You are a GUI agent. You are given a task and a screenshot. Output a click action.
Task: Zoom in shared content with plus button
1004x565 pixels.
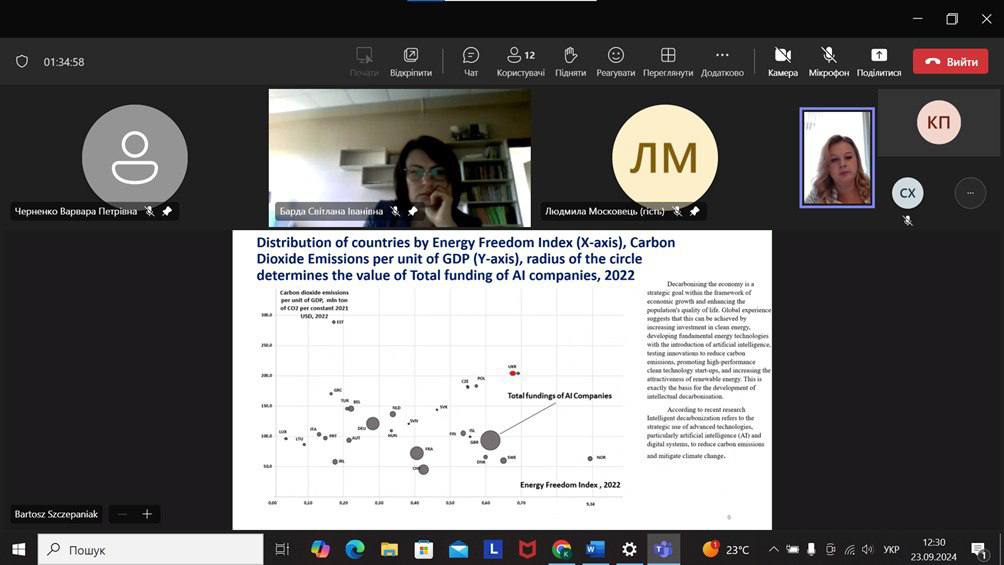[147, 514]
